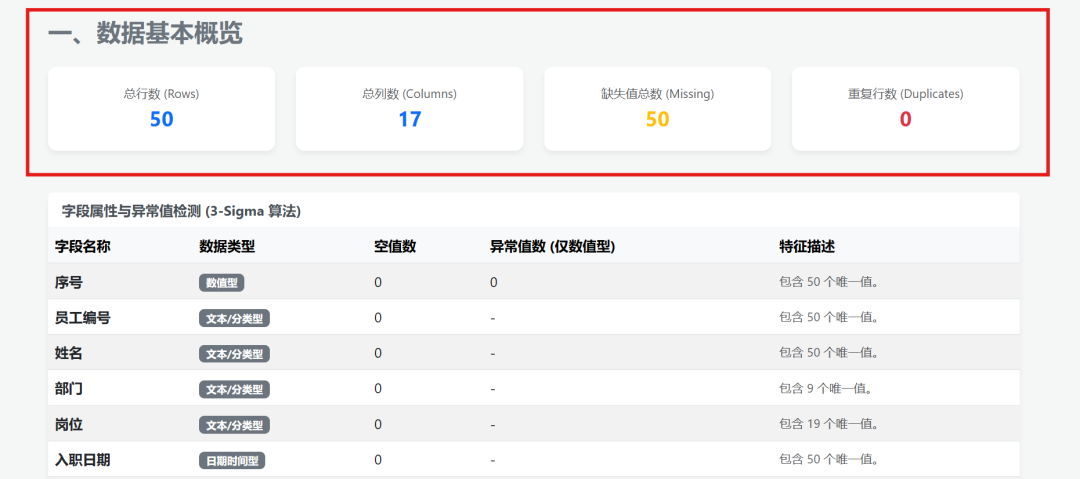
Task: Click the 数值型 badge in the 序号 row
Action: click(x=222, y=283)
